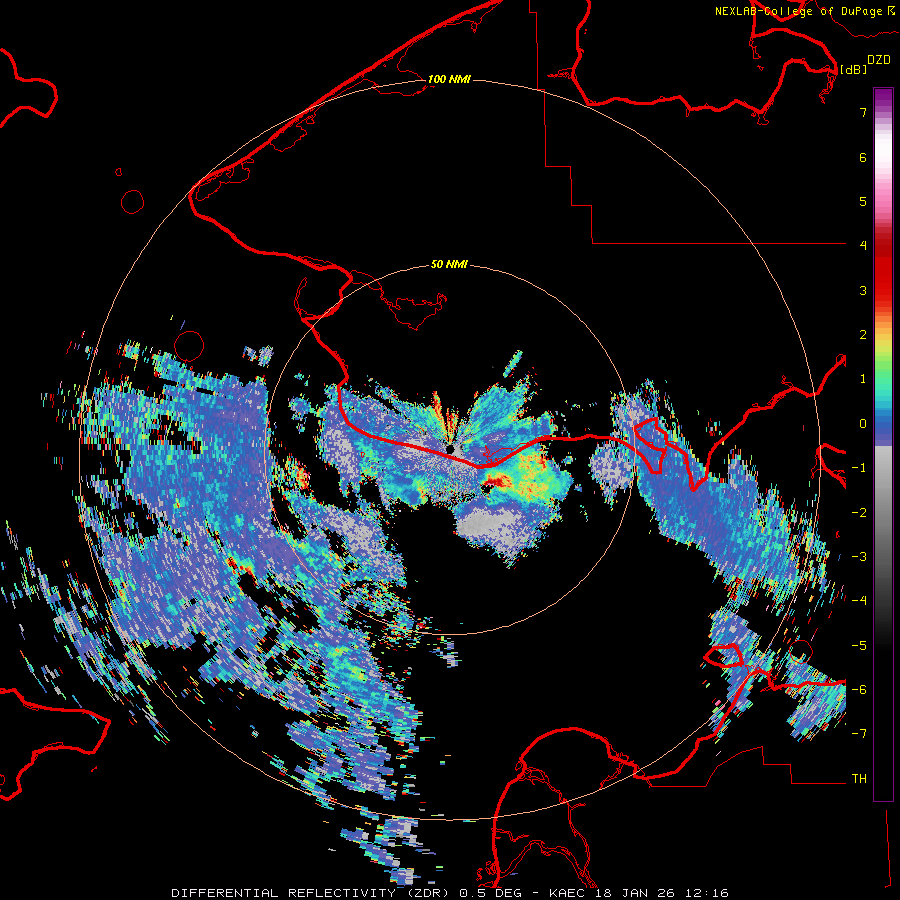This screenshot has height=900, width=900.
Task: Click the 50 NMI range ring label
Action: (x=449, y=264)
